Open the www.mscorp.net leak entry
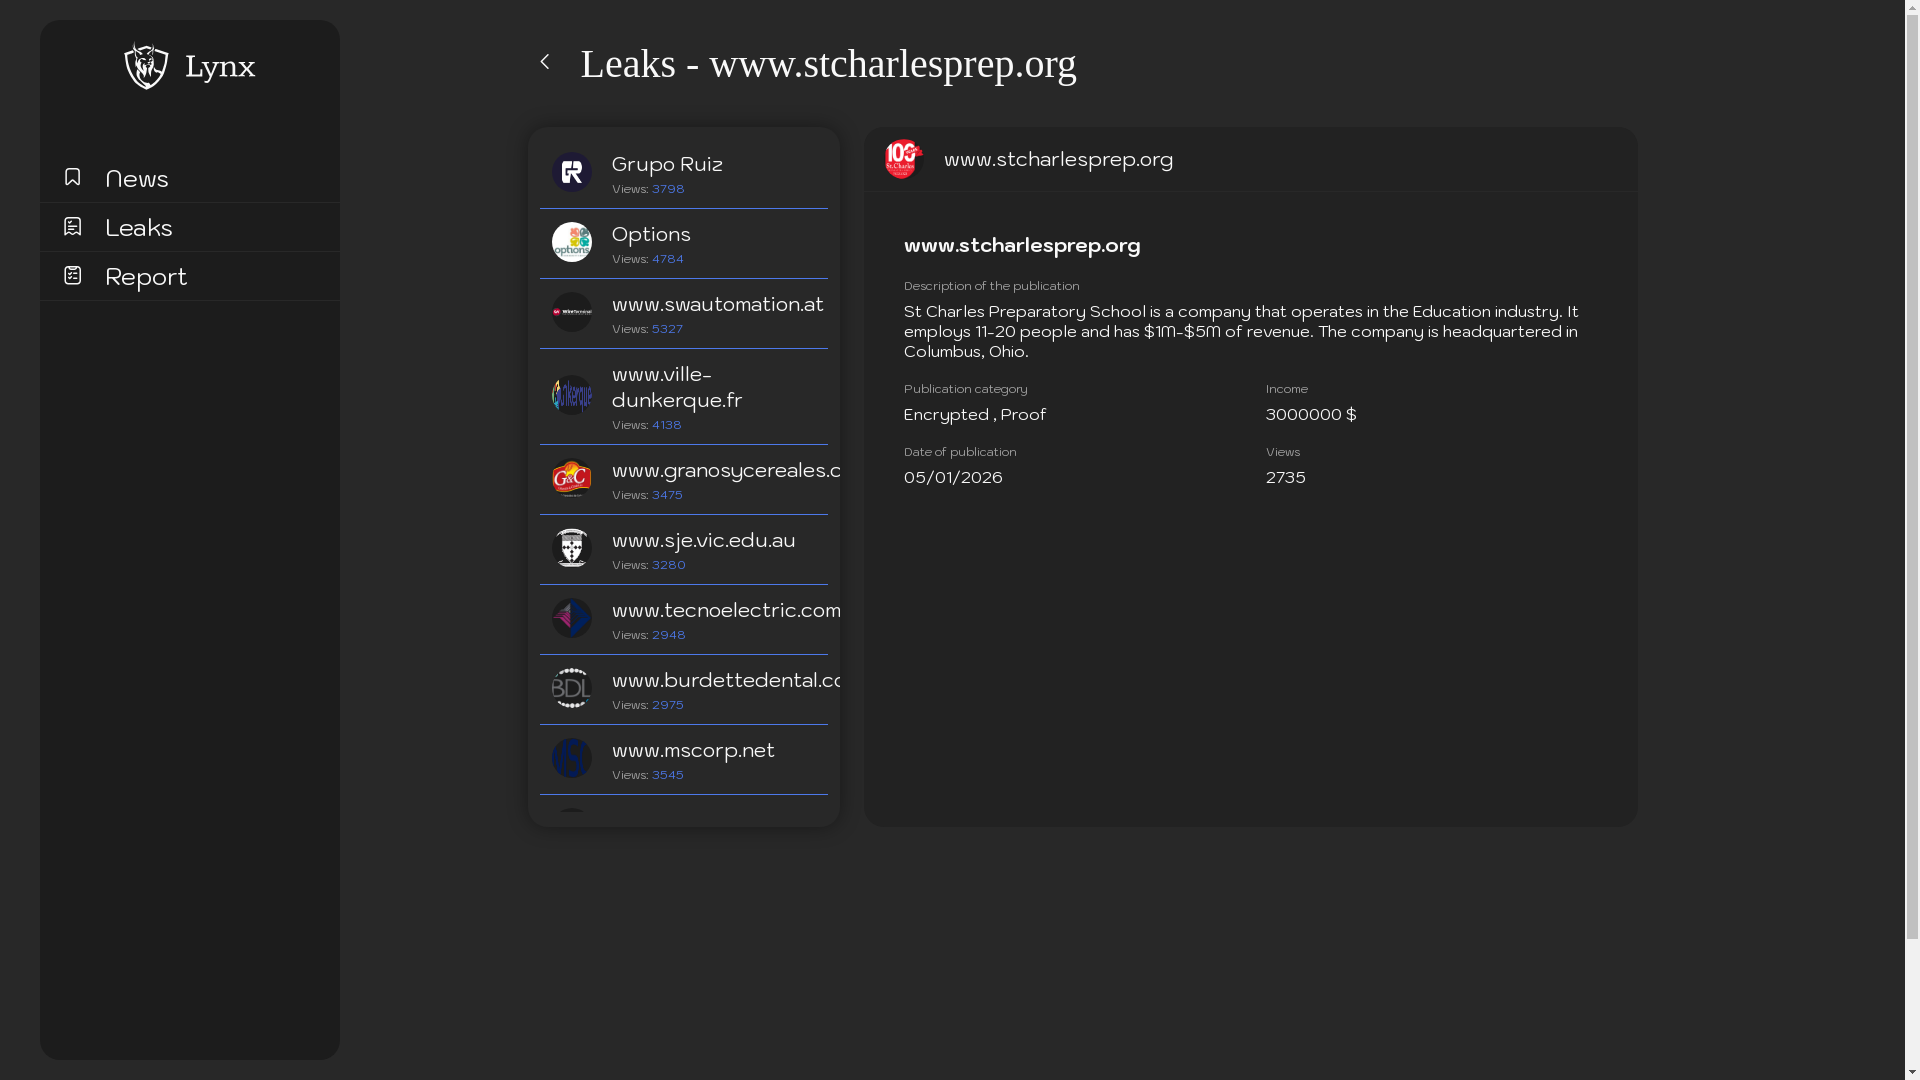1920x1080 pixels. (x=693, y=750)
